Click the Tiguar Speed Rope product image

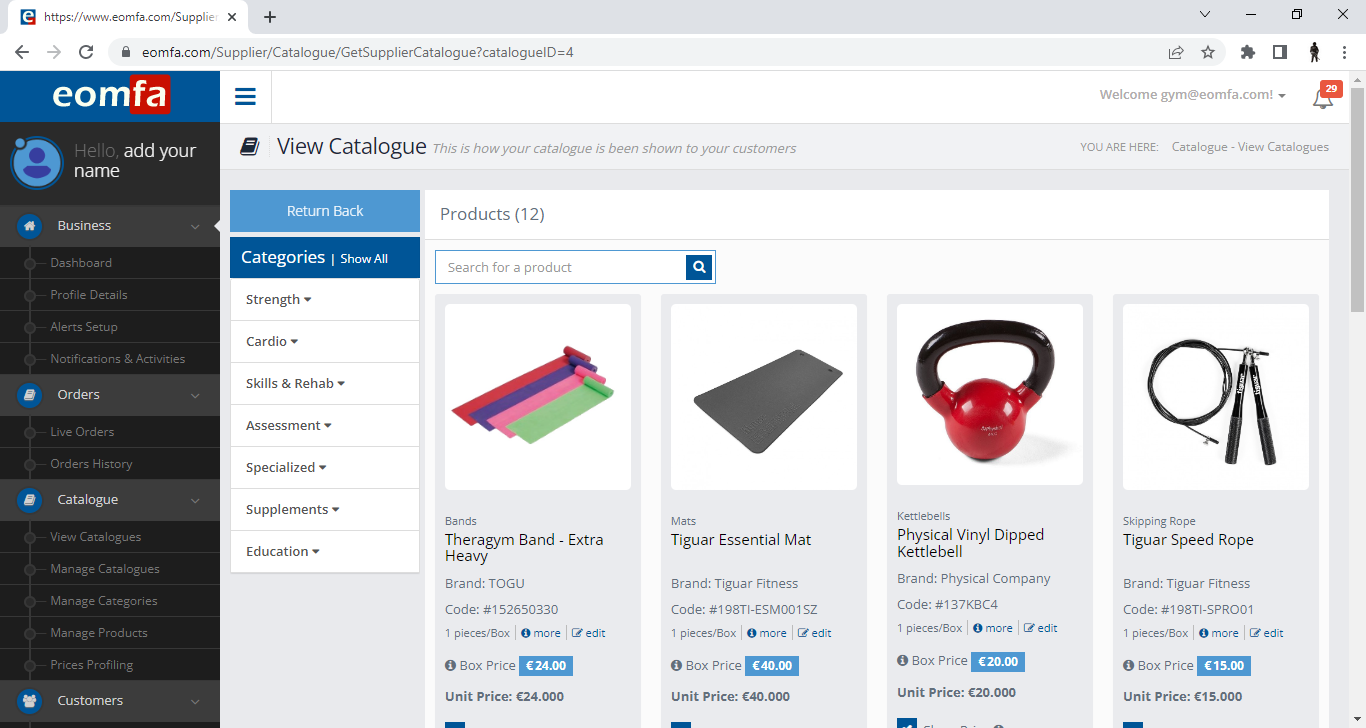pyautogui.click(x=1216, y=397)
